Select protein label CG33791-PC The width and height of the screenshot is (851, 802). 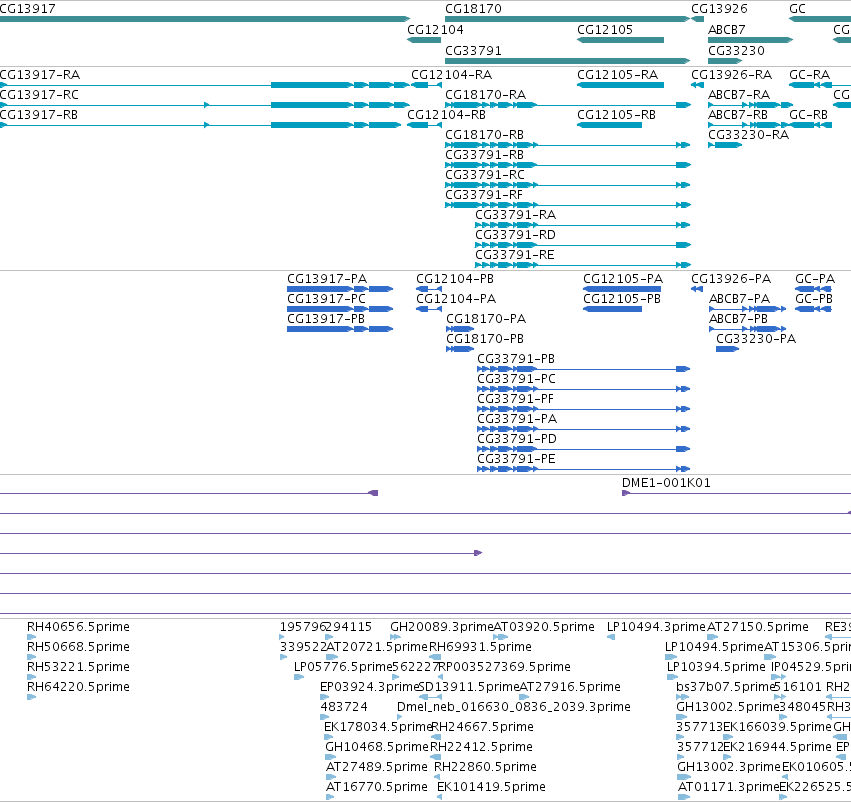tap(517, 379)
